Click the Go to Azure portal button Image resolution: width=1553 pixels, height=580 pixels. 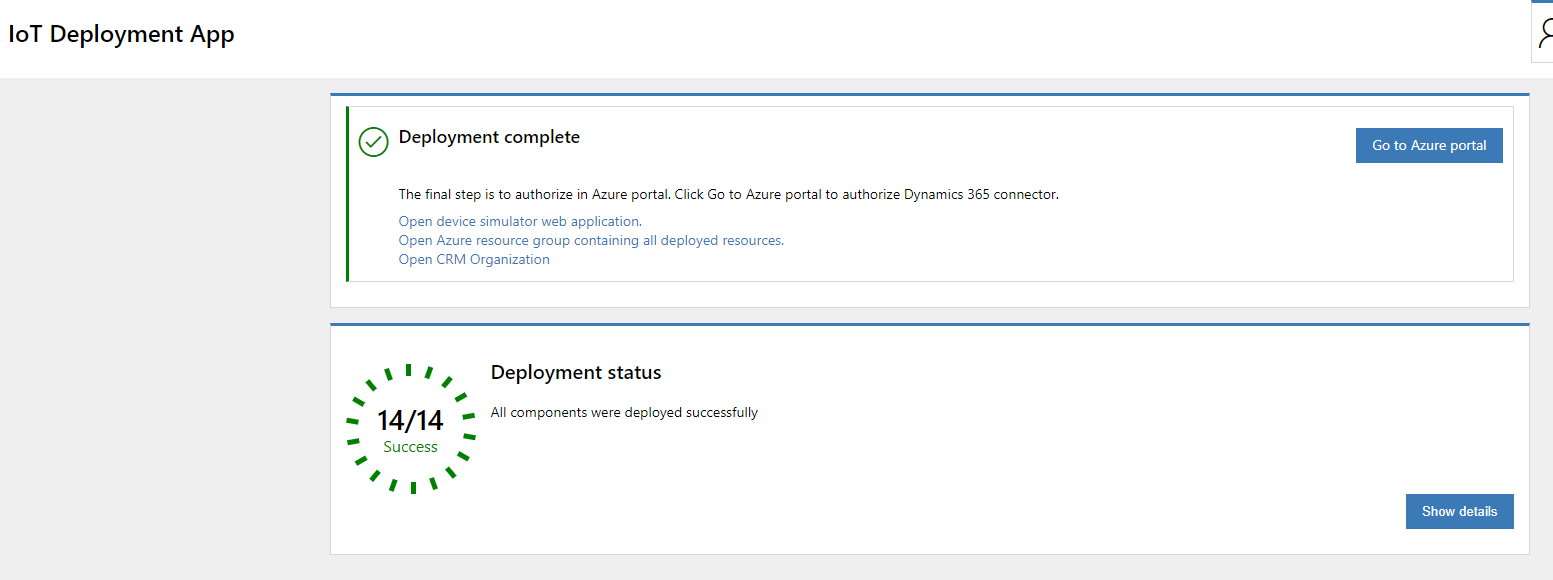point(1429,145)
